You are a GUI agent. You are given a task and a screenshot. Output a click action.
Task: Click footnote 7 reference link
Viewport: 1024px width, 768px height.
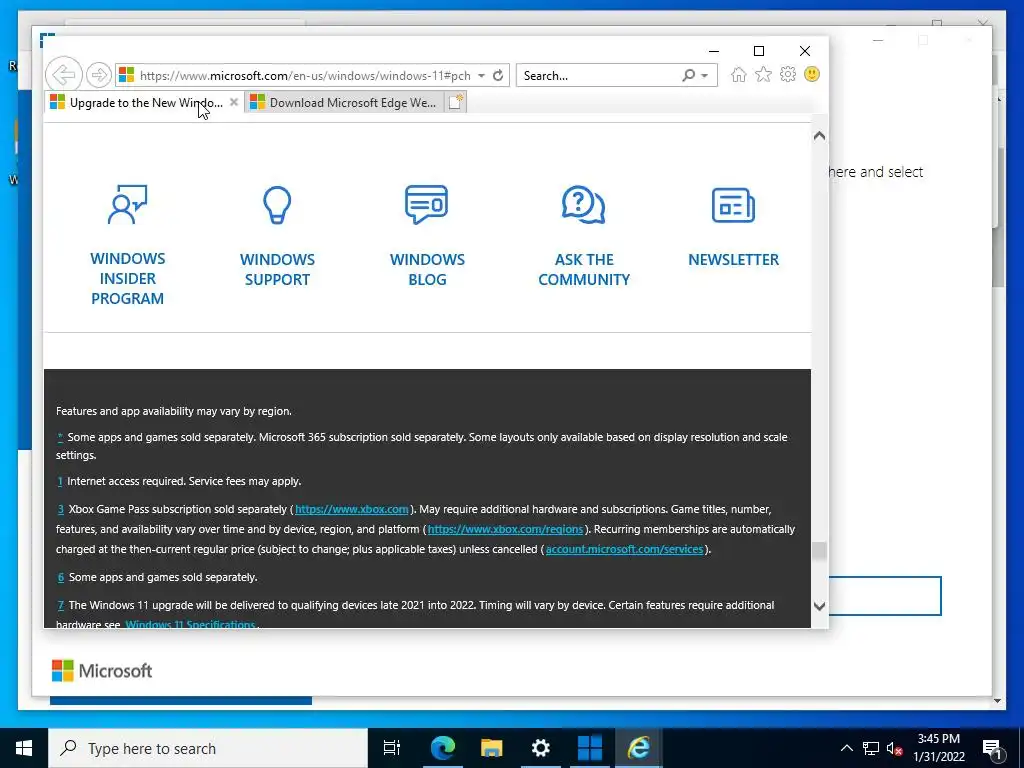pyautogui.click(x=61, y=605)
